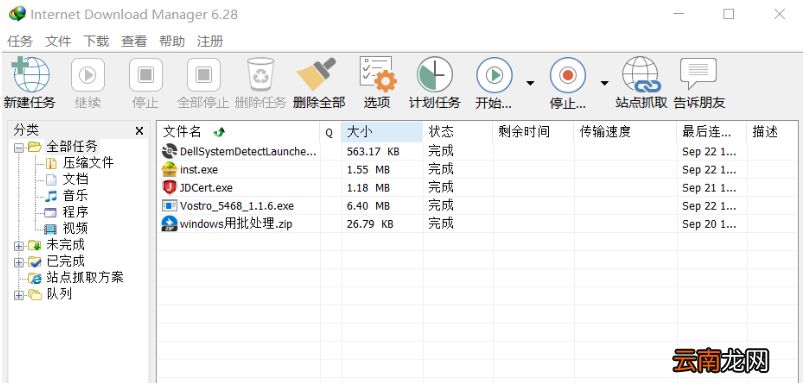Open dropdown arrow next to 开始
This screenshot has height=389, width=806.
[530, 83]
